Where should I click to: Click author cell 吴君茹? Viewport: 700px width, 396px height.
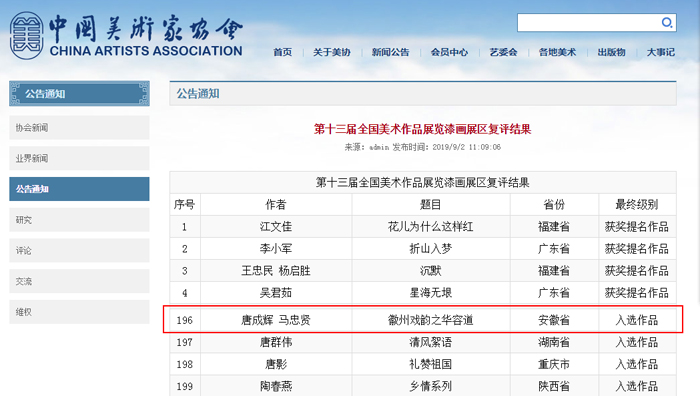click(x=276, y=293)
